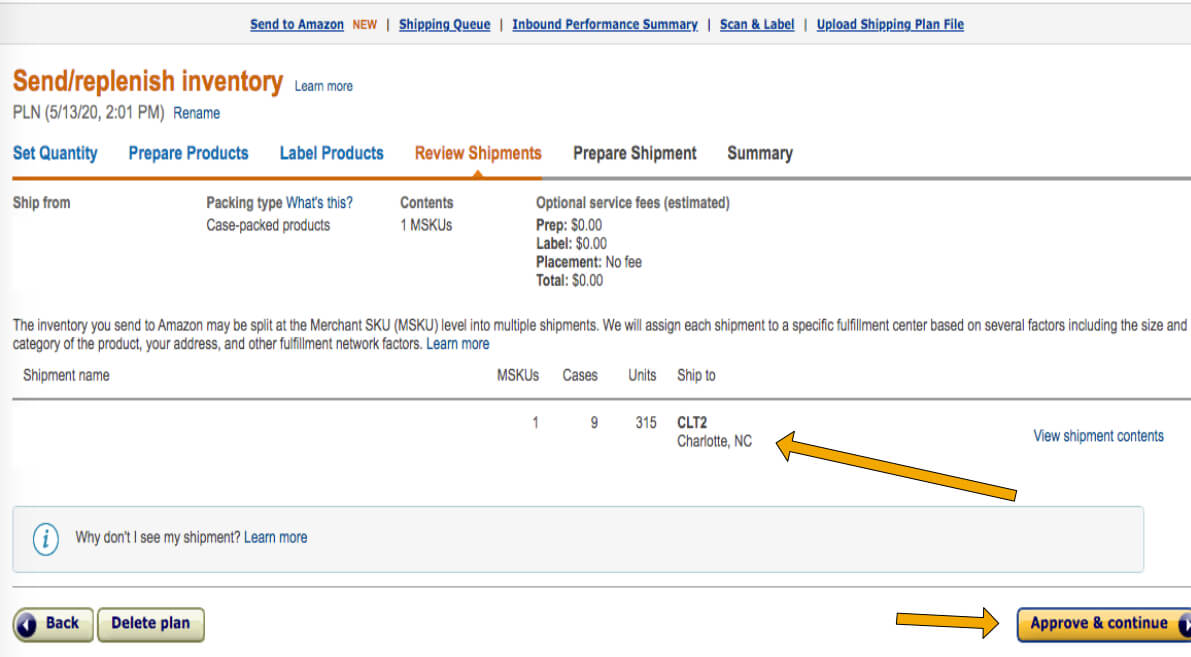This screenshot has width=1191, height=657.
Task: Open Upload Shipping Plan File
Action: (x=890, y=24)
